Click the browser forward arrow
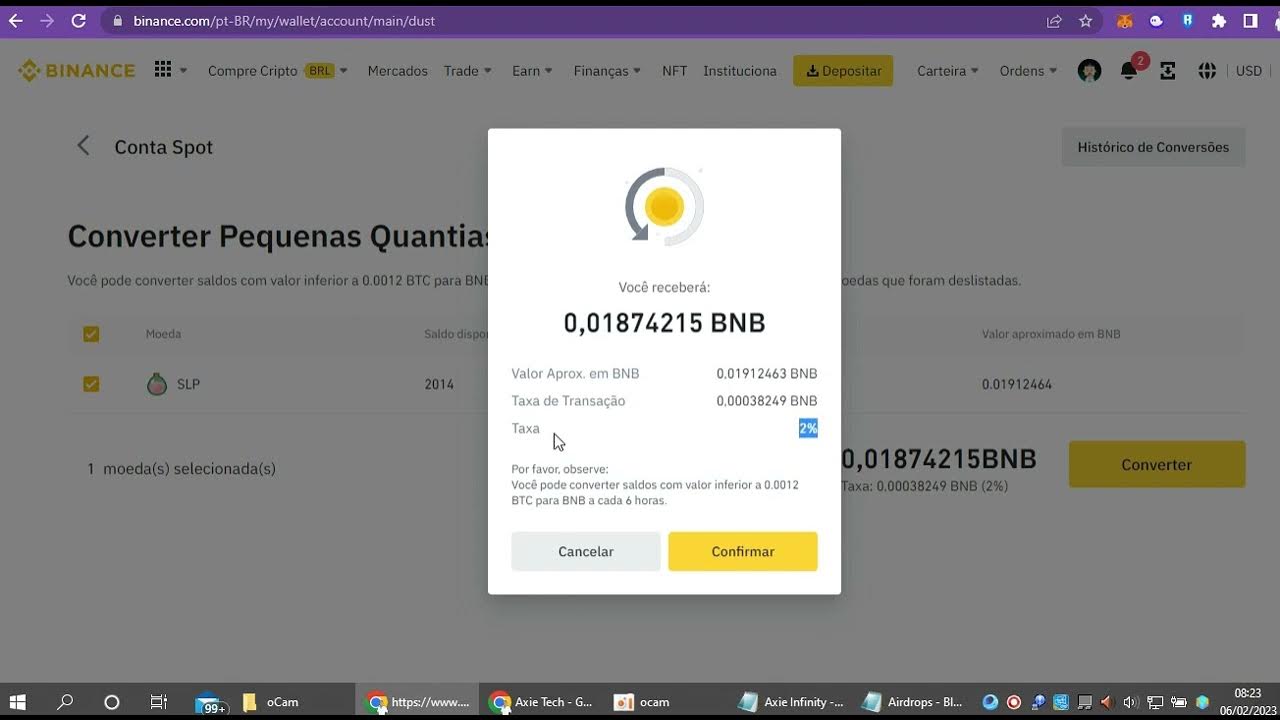The image size is (1280, 720). coord(47,20)
